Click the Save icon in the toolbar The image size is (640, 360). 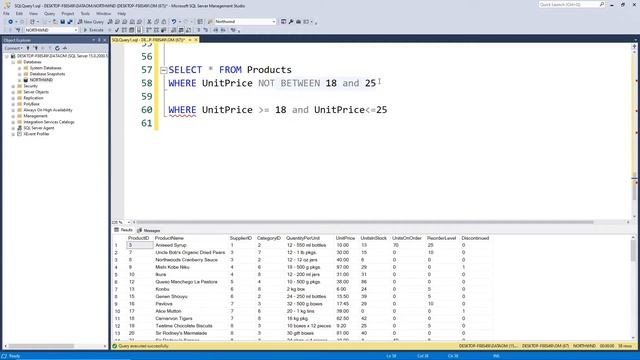tap(62, 22)
